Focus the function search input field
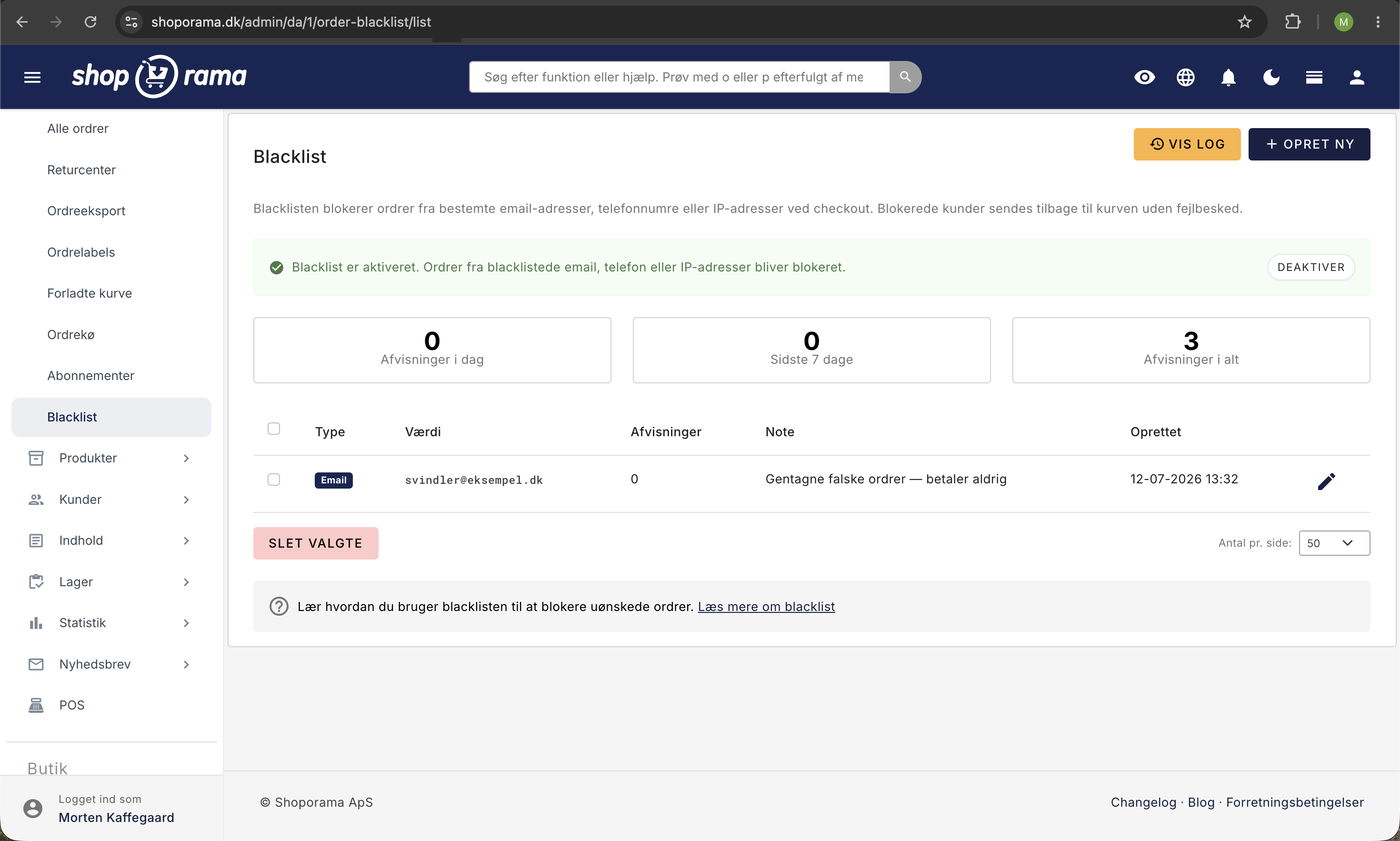Viewport: 1400px width, 841px height. pyautogui.click(x=679, y=77)
